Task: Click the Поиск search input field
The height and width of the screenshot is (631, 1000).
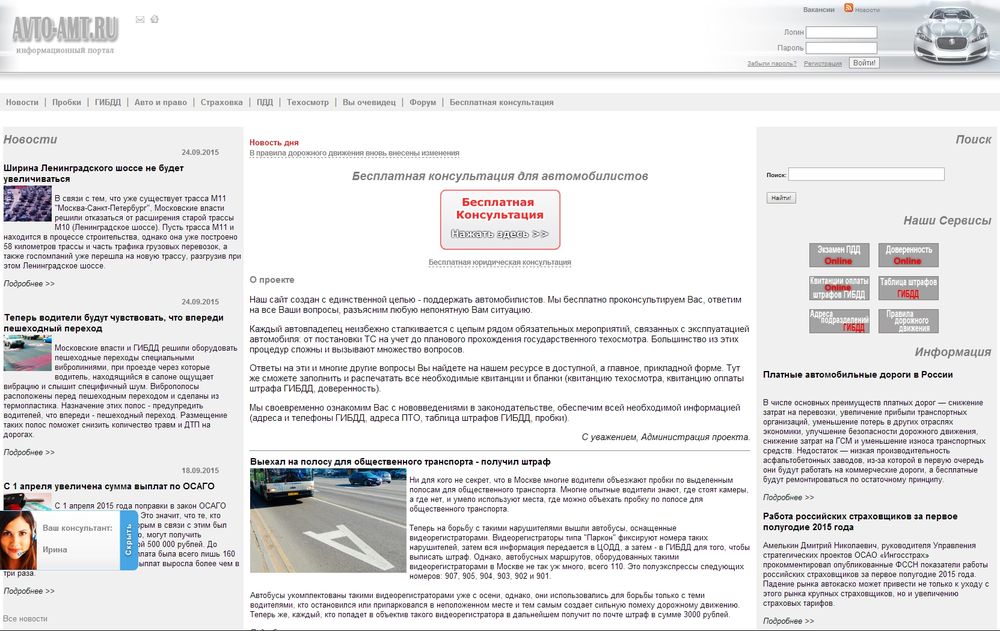Action: (866, 174)
